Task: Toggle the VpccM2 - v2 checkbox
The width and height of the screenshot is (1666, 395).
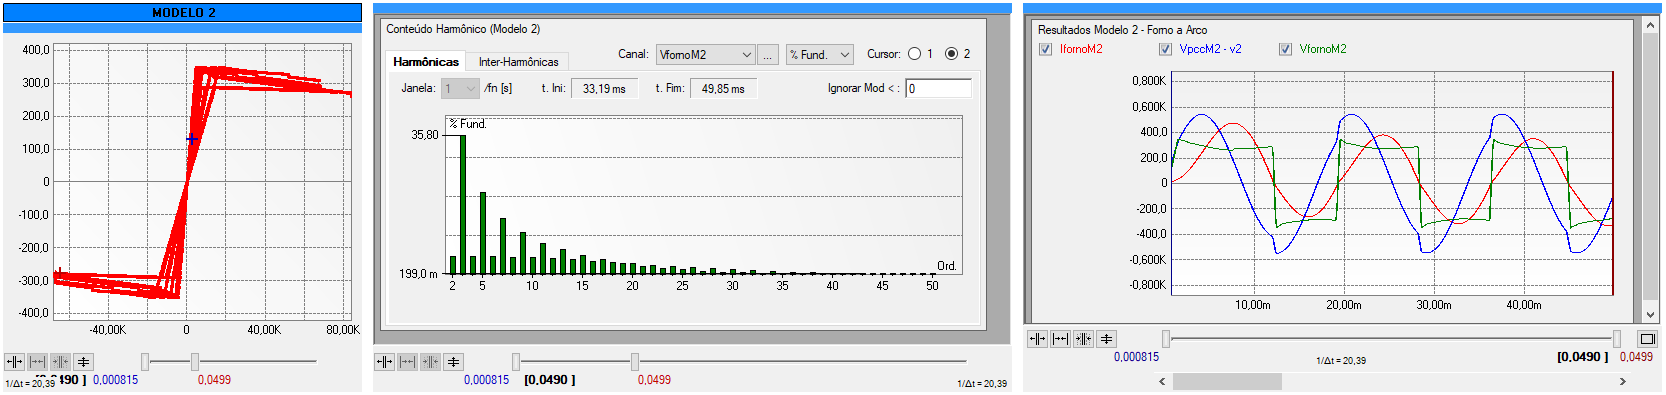Action: click(1165, 49)
